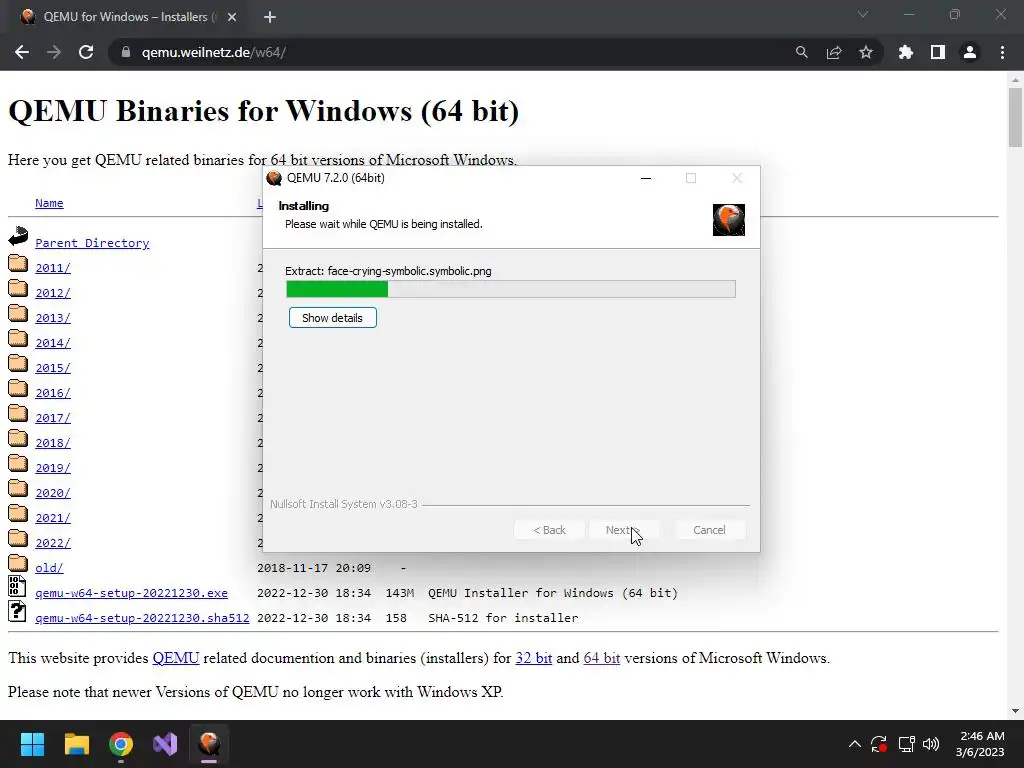Open the 2022/ folder link
The height and width of the screenshot is (768, 1024).
coord(53,543)
